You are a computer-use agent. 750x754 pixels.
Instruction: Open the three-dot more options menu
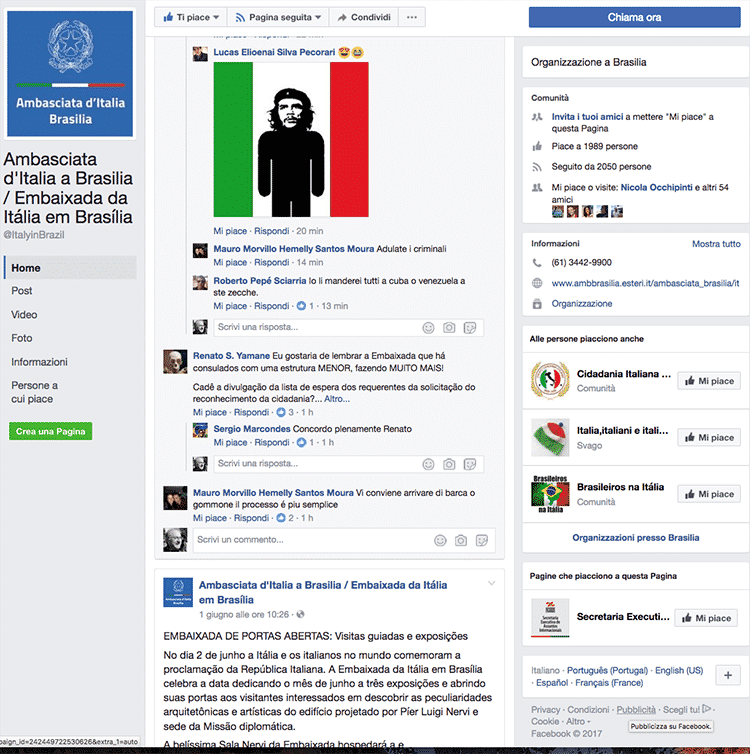click(412, 17)
